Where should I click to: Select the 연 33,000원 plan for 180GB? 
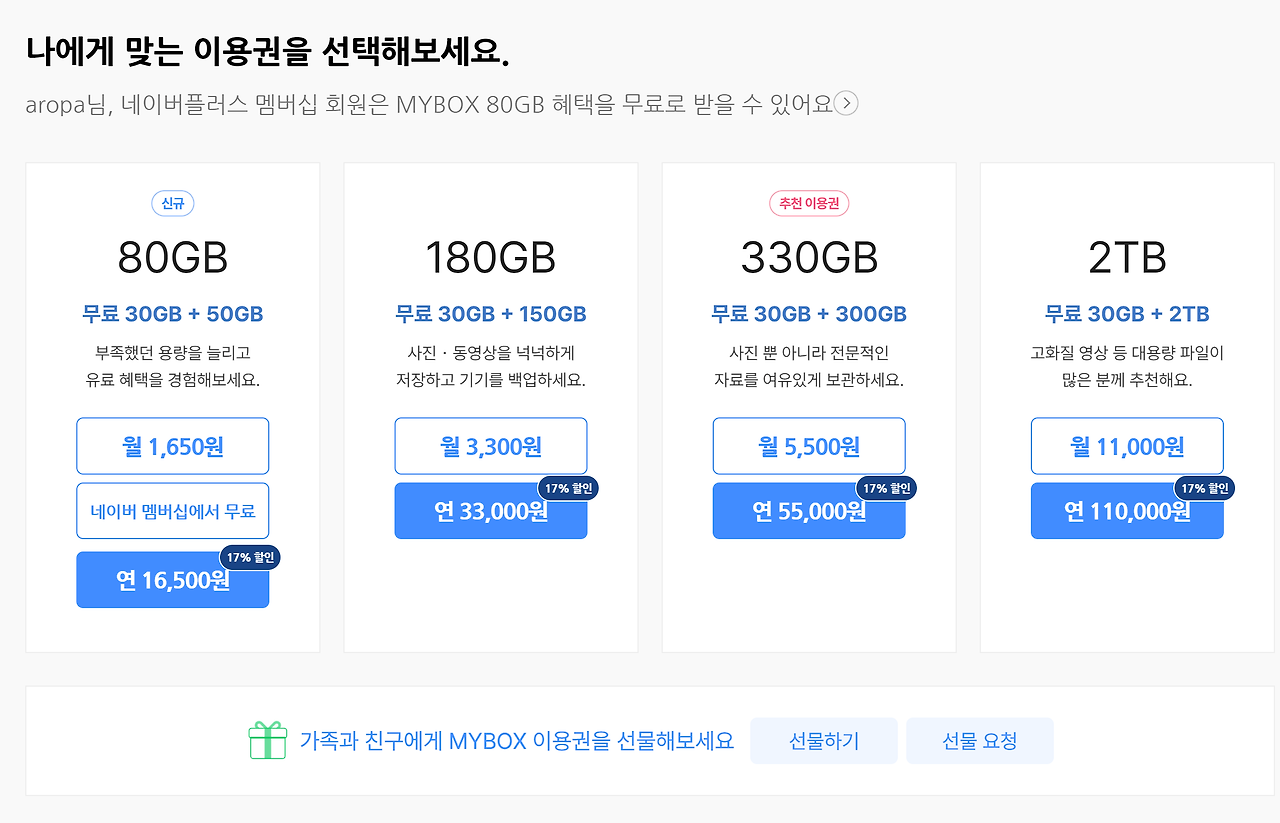(x=490, y=511)
